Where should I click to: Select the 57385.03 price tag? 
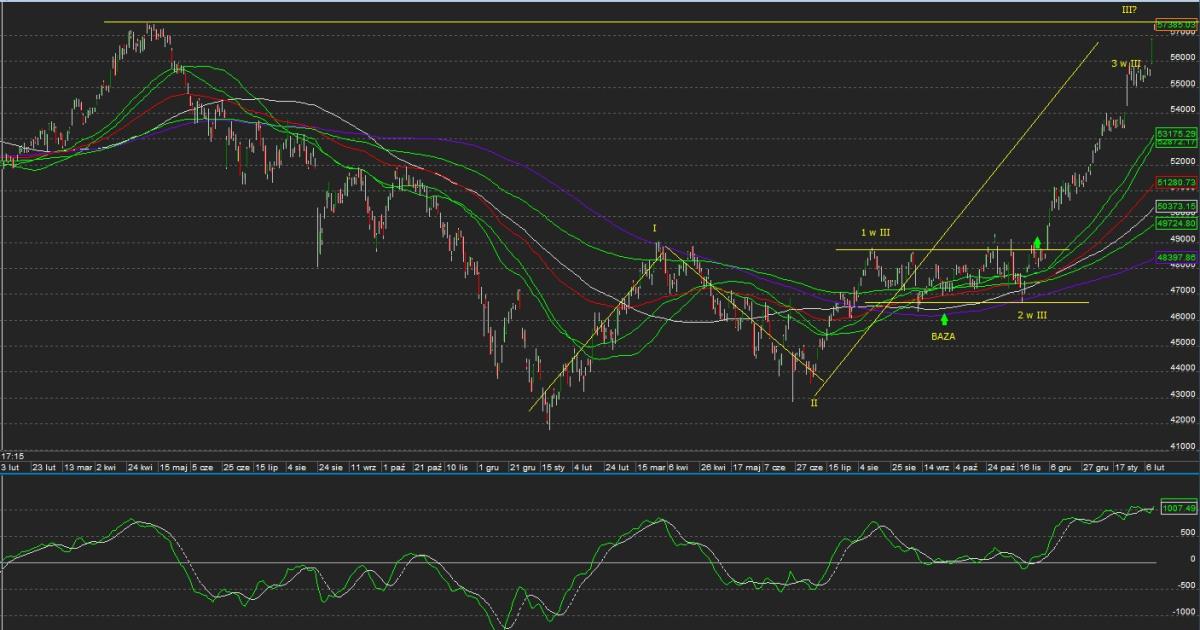[1176, 23]
